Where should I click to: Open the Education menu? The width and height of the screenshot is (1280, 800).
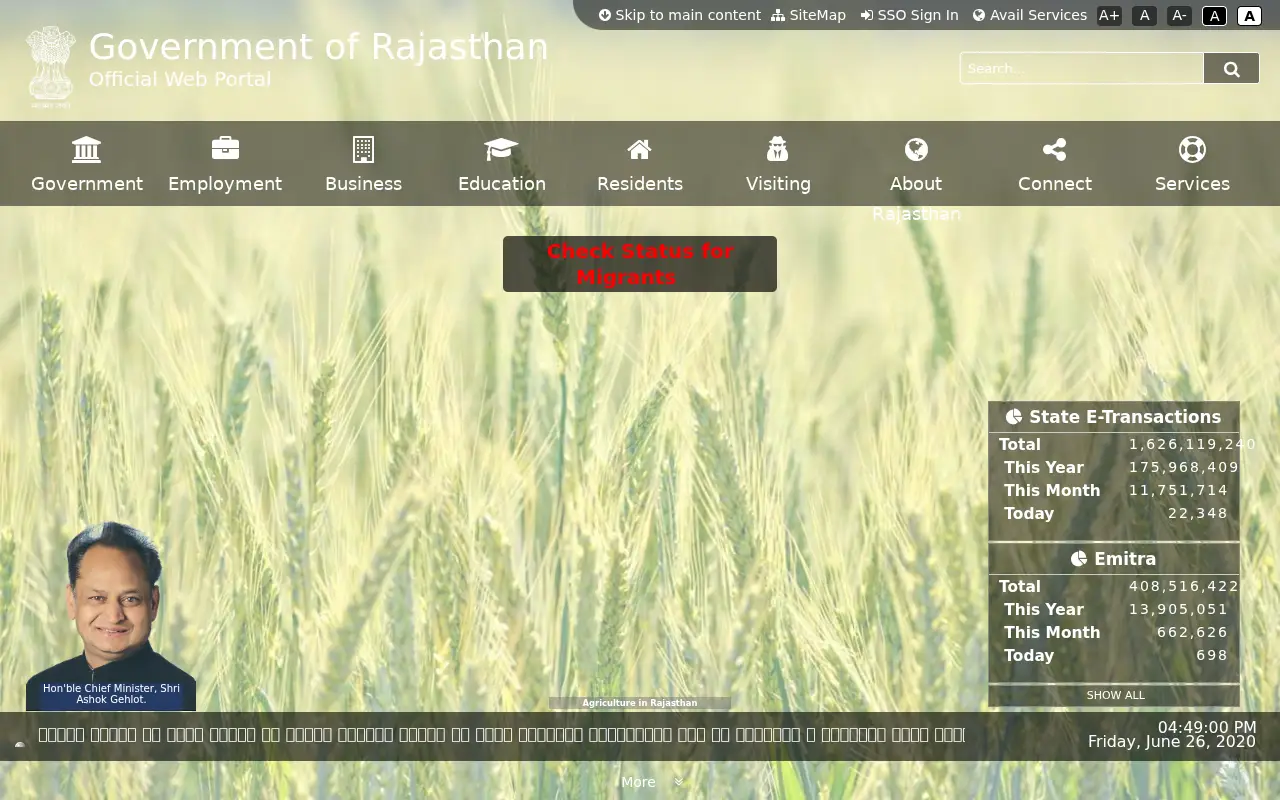tap(502, 184)
